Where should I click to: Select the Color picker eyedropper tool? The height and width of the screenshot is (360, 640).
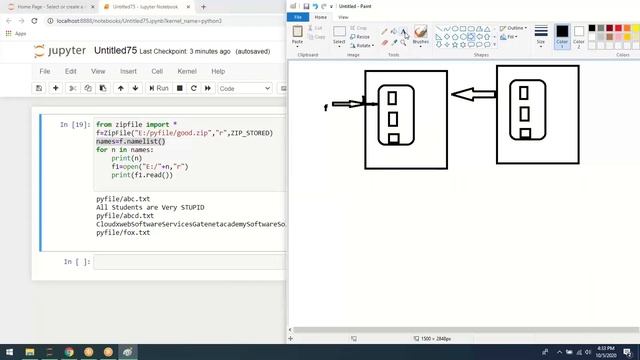[x=393, y=42]
